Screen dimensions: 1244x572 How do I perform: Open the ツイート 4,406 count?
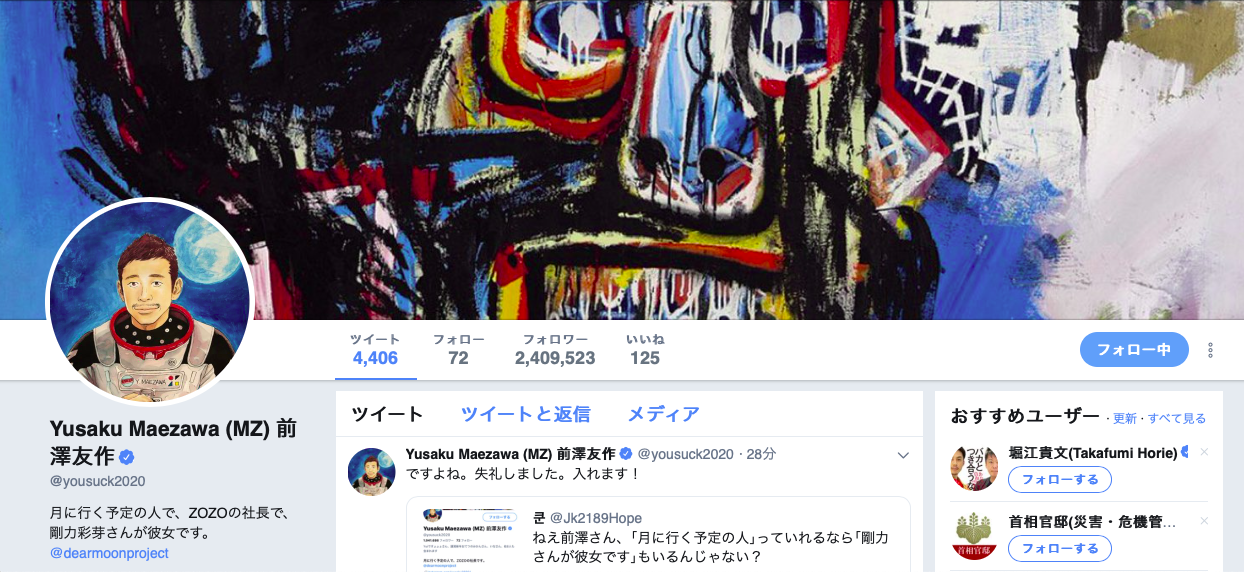[375, 349]
